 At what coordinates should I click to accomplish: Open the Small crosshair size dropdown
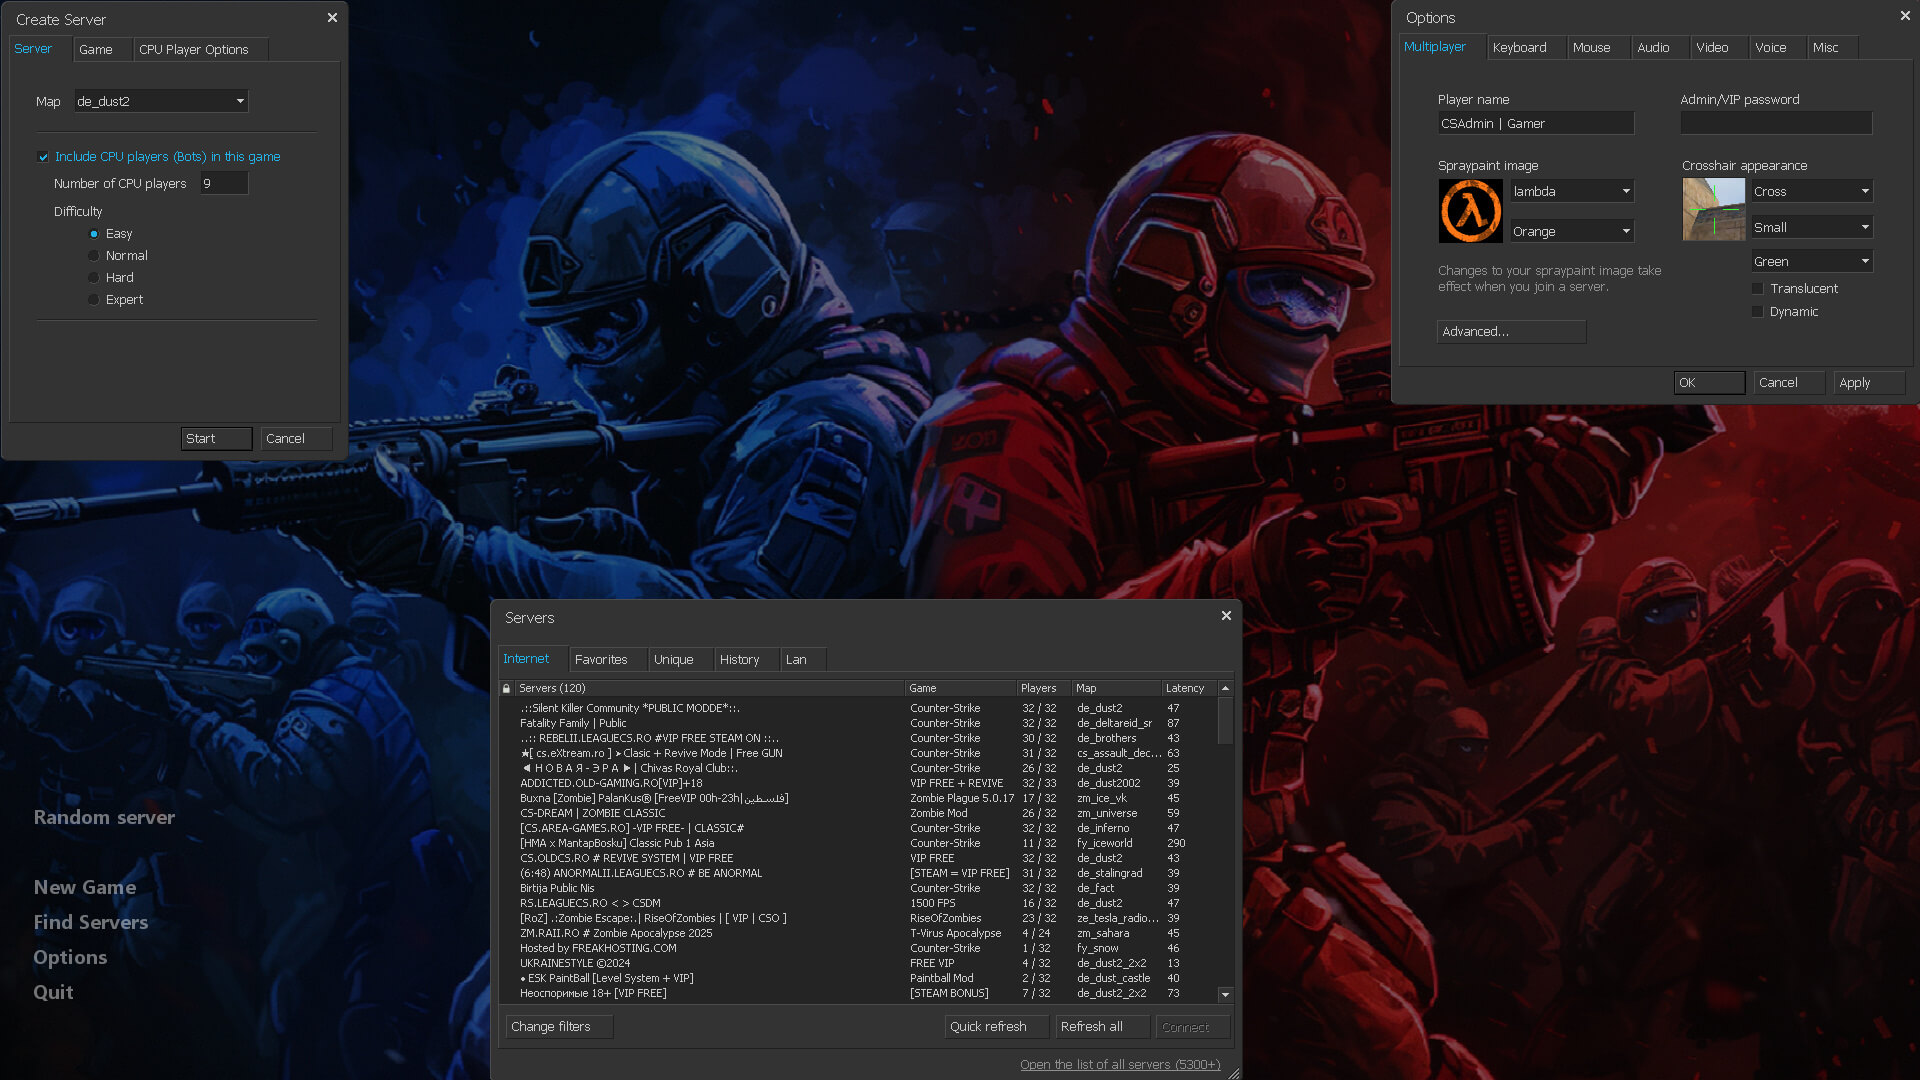(1812, 227)
